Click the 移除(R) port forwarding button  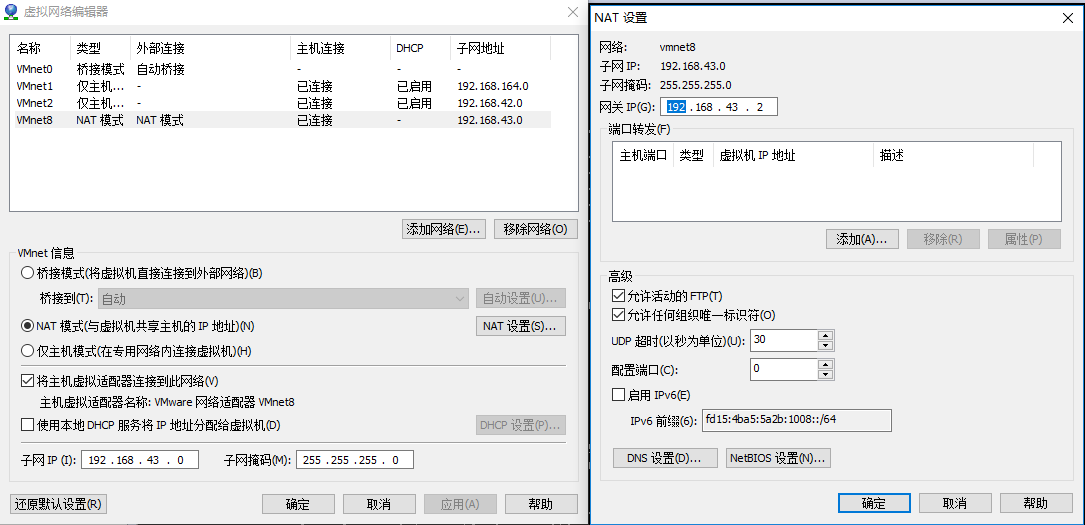click(x=943, y=239)
